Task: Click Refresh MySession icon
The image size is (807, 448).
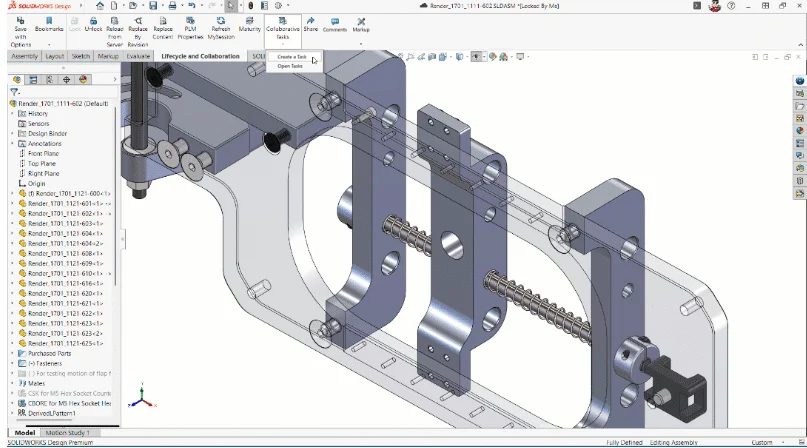Action: click(220, 21)
